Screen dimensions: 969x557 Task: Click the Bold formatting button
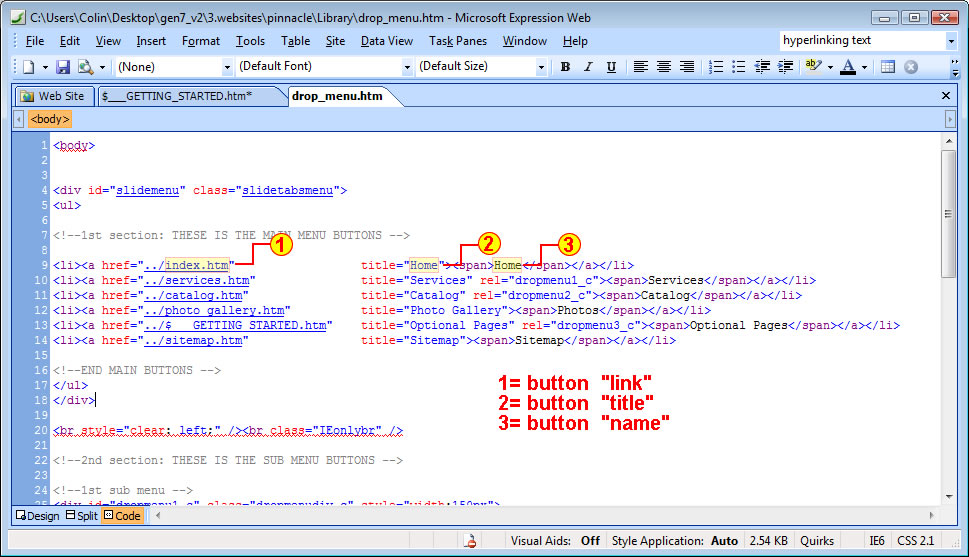[565, 67]
